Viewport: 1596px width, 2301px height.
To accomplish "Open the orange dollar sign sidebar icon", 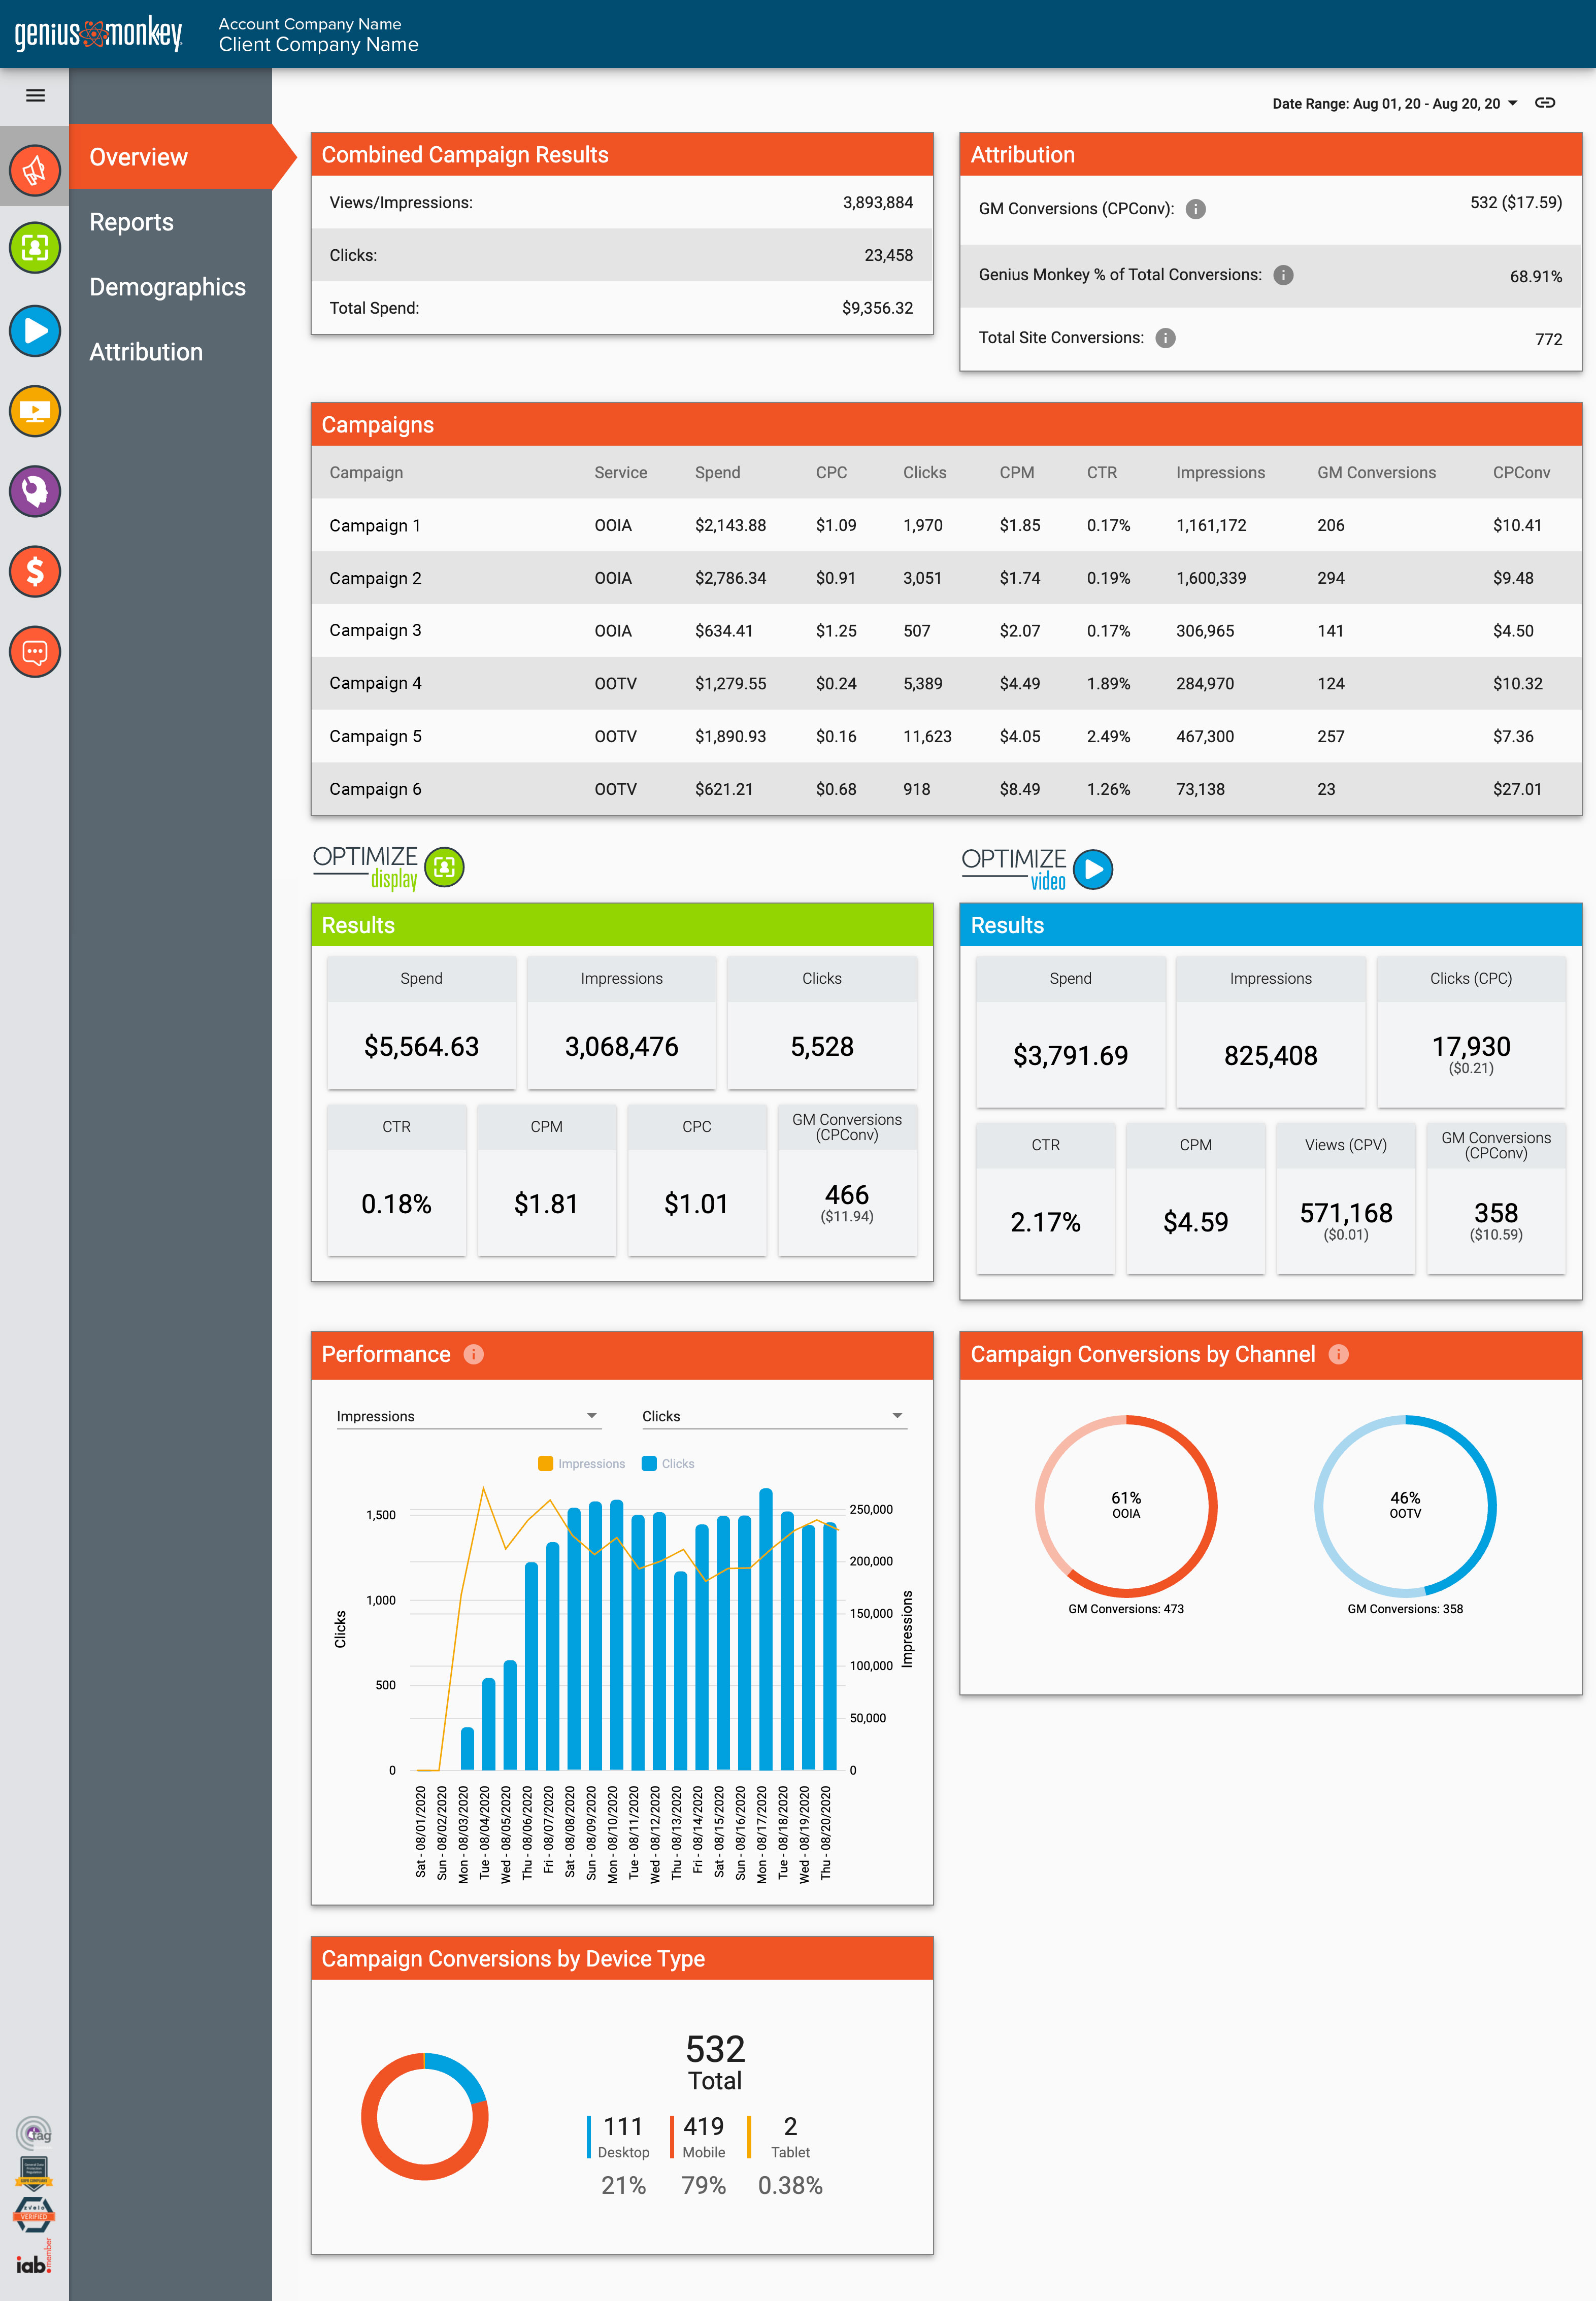I will pos(35,571).
